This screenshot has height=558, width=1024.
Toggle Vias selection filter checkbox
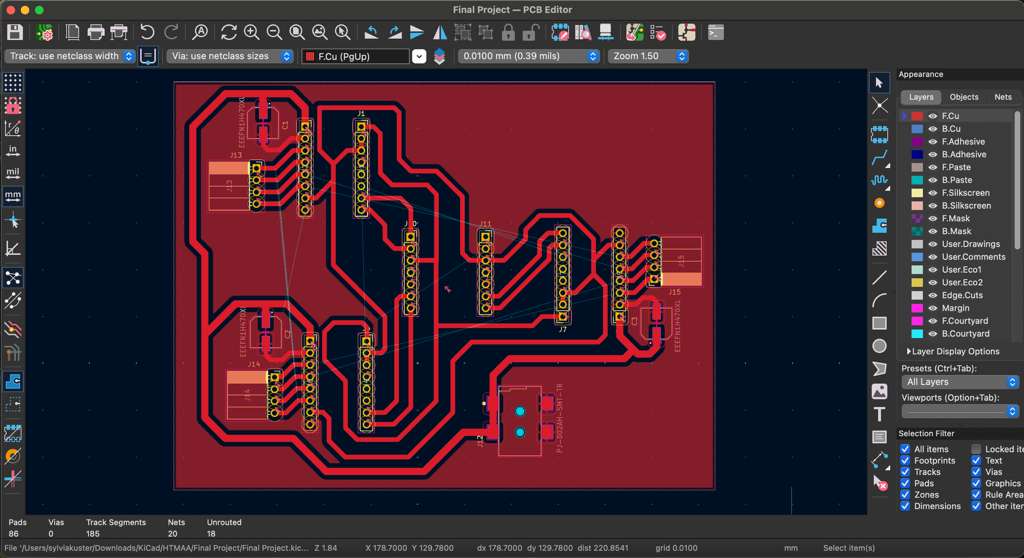pyautogui.click(x=976, y=472)
